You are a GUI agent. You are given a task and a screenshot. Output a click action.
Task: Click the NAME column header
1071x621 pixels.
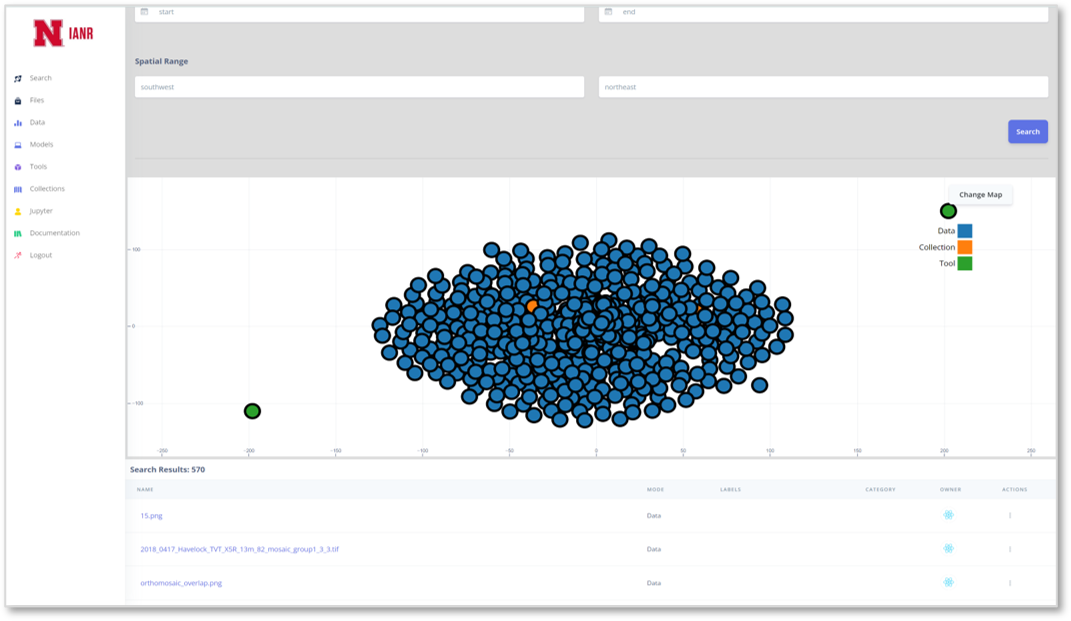pos(145,490)
